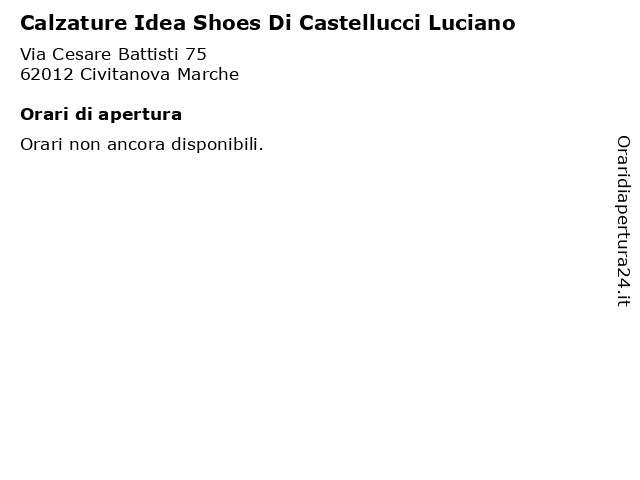The width and height of the screenshot is (640, 480).
Task: Click the city name Civitanova Marche
Action: 160,74
